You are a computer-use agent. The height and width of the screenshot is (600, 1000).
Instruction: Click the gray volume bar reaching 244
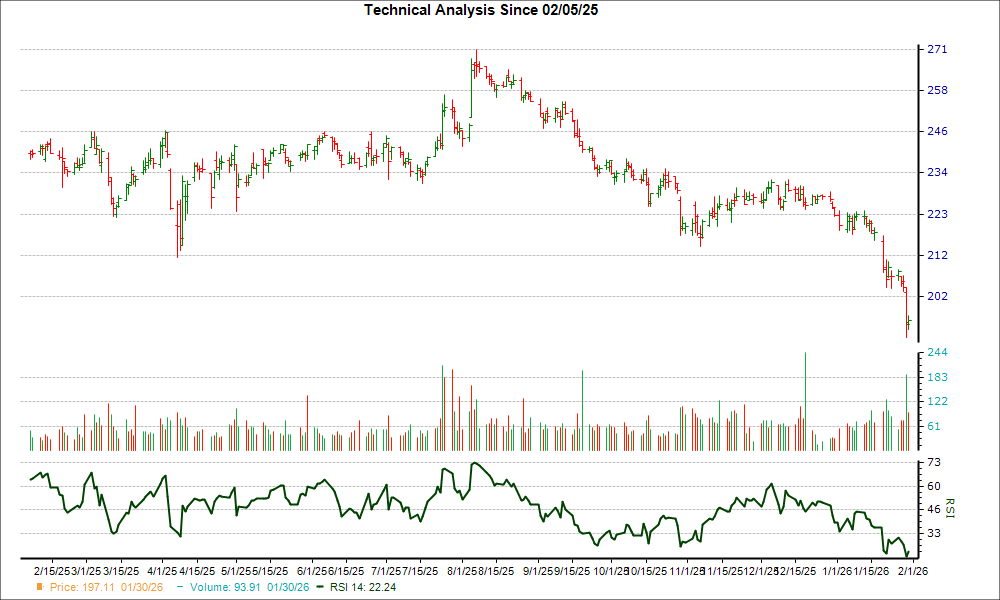click(x=807, y=395)
